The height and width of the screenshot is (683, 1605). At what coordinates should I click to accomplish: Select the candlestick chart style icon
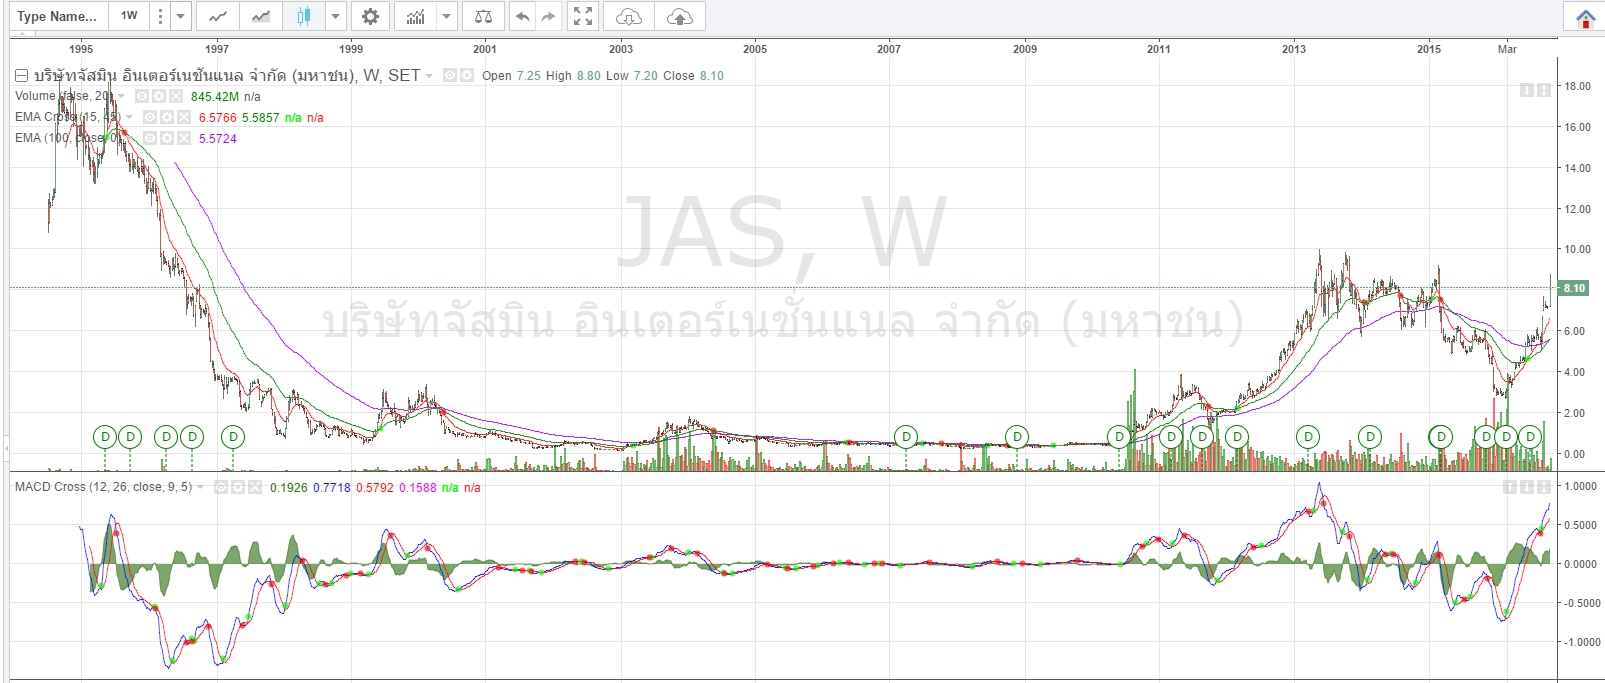[x=304, y=16]
